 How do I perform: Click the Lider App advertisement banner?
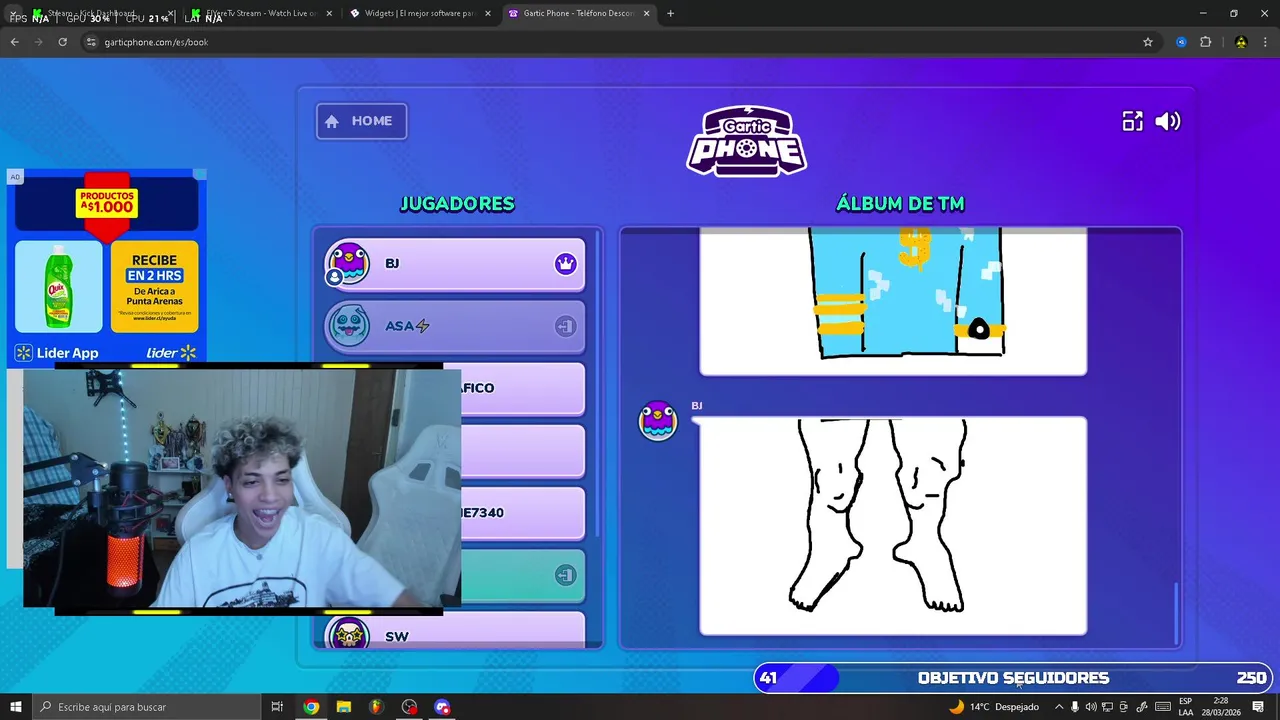106,266
